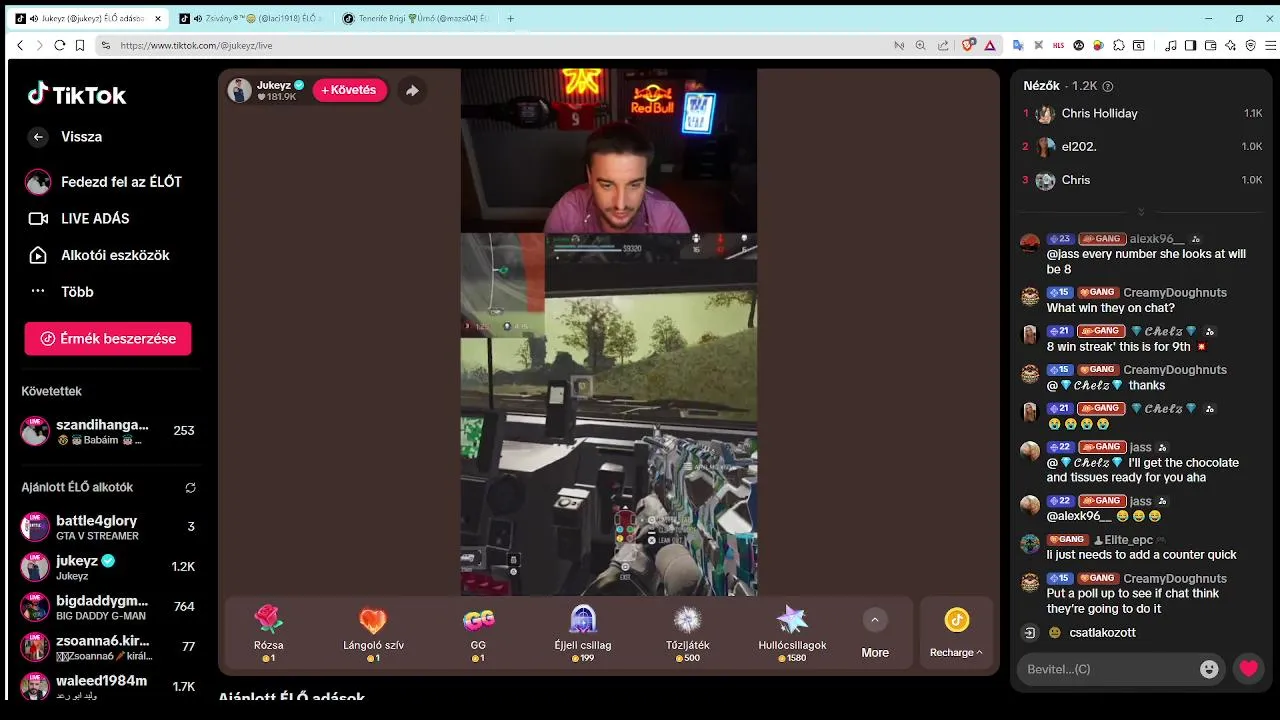Viewport: 1280px width, 720px height.
Task: Open Brave Rewards triangle icon
Action: (990, 45)
